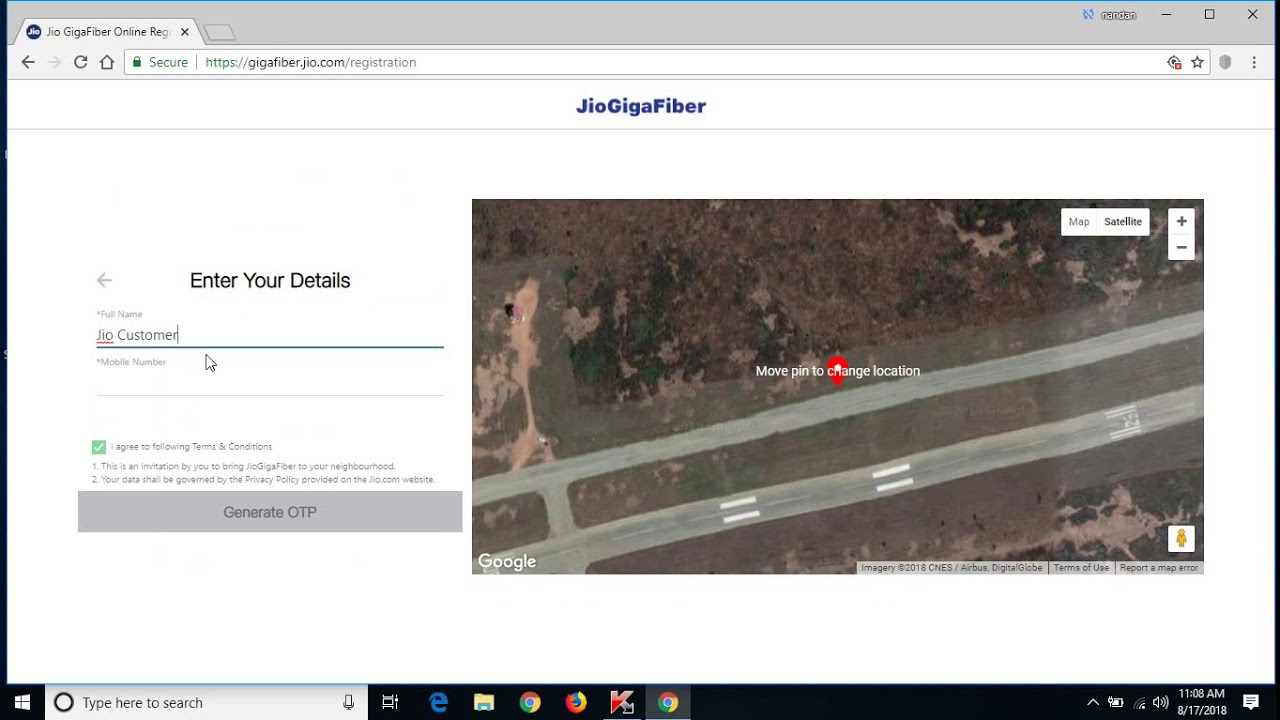
Task: Open the red K application on taskbar
Action: point(622,702)
